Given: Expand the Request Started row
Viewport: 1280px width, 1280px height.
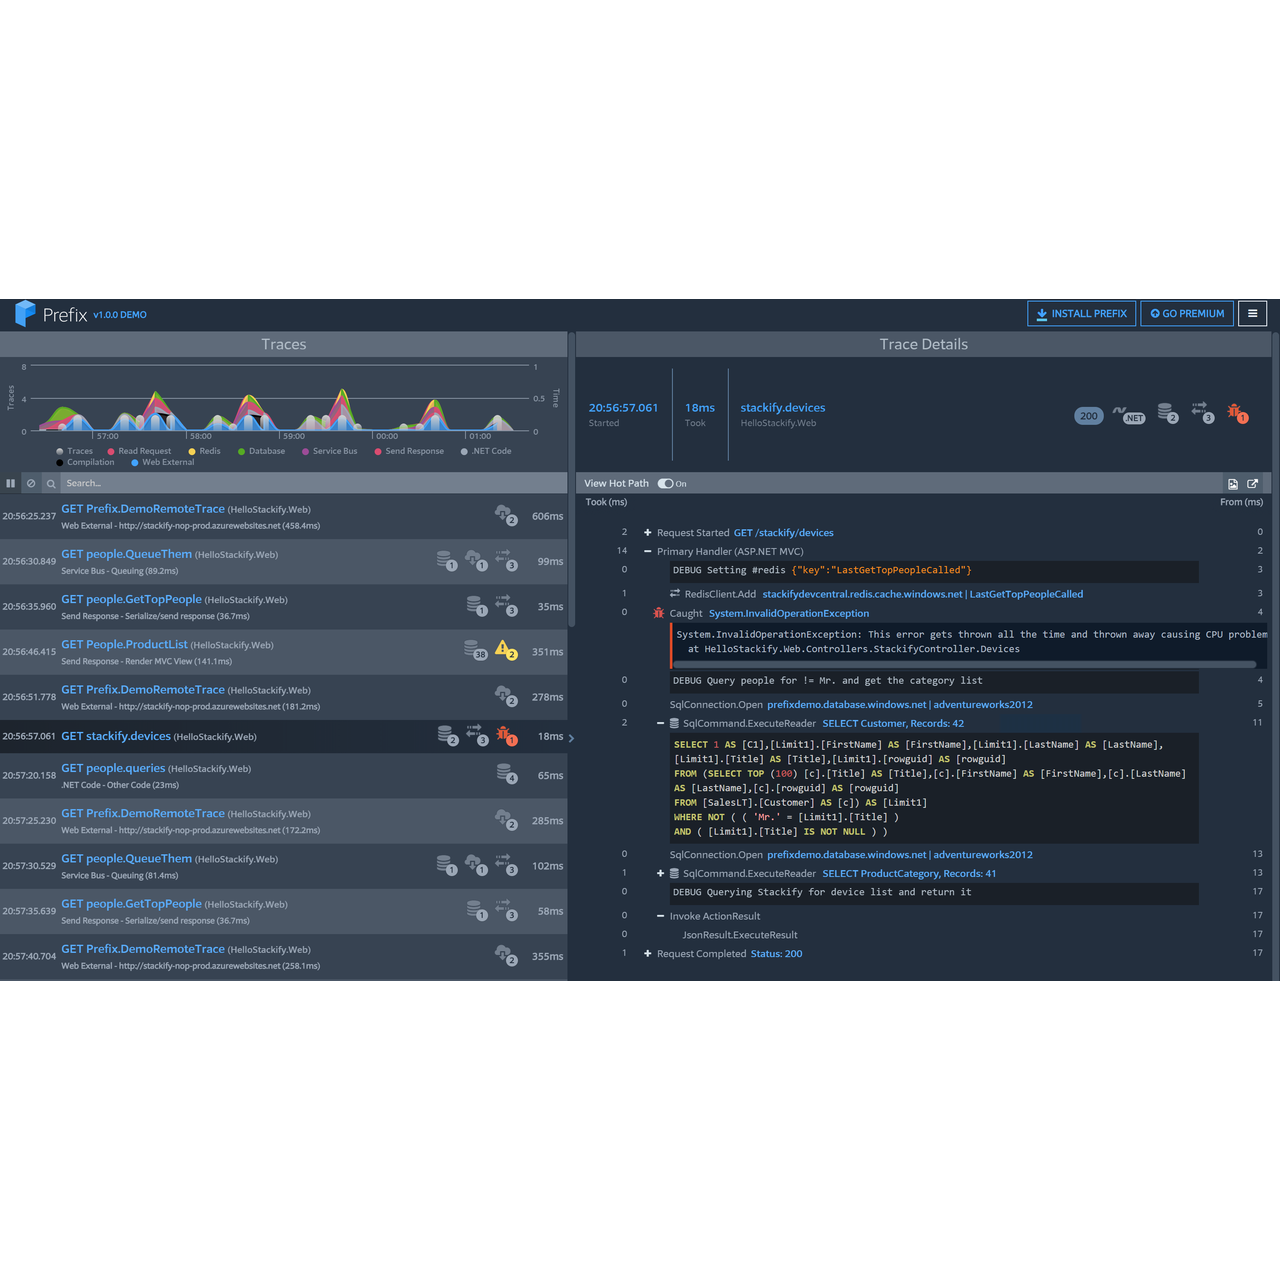Looking at the screenshot, I should click(648, 533).
